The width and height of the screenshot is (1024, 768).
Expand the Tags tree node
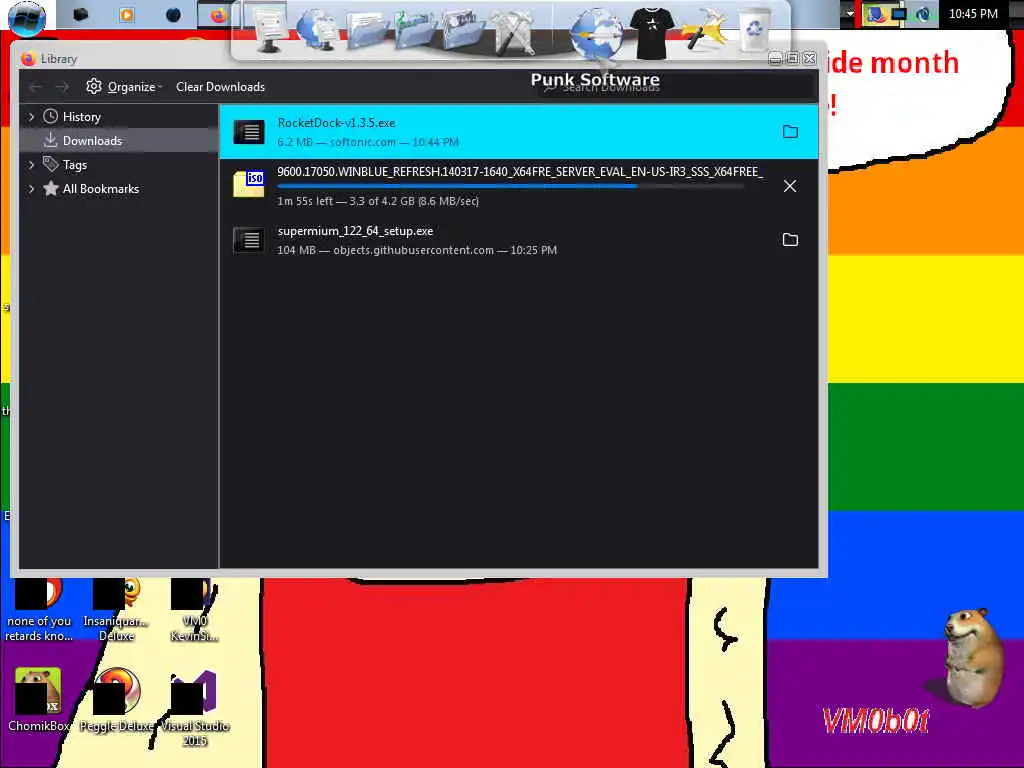[x=31, y=165]
